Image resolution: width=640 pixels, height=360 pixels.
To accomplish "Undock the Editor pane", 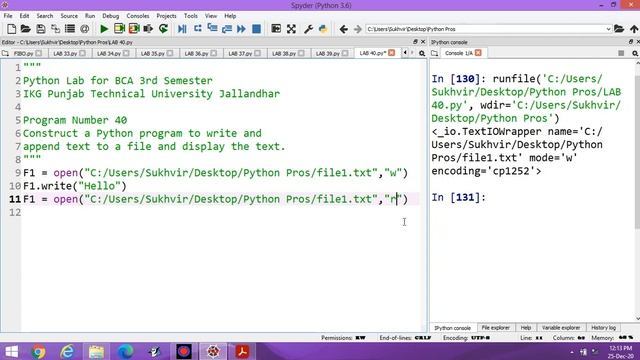I will tap(415, 42).
